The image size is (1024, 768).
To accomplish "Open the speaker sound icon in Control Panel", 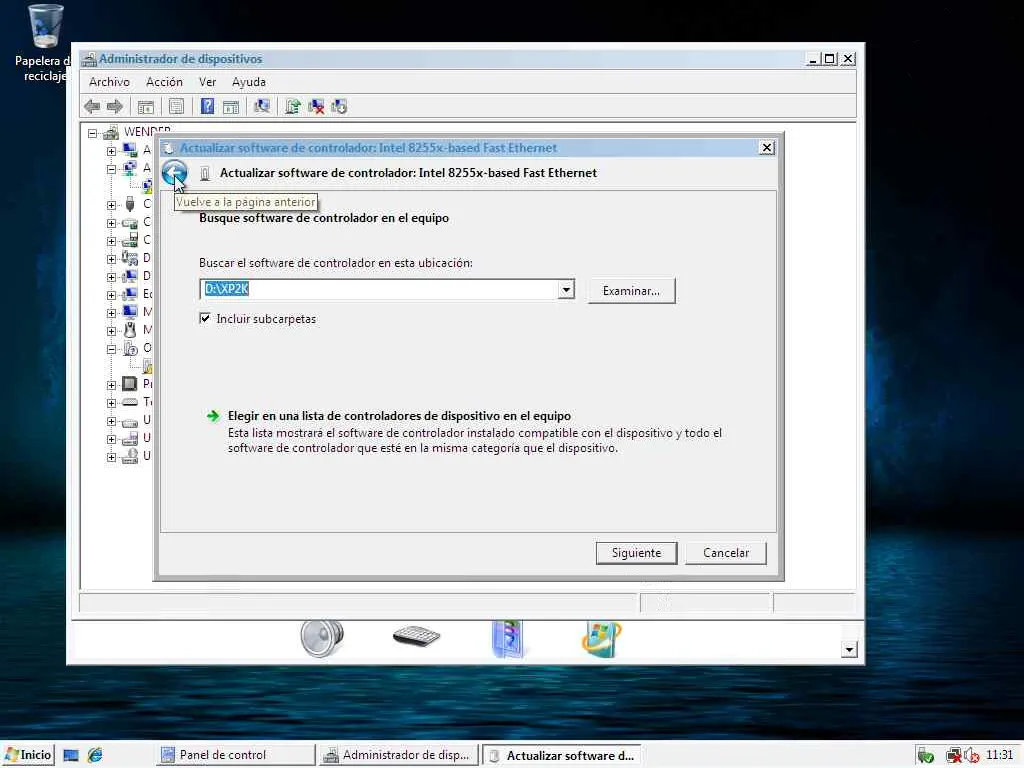I will click(x=322, y=637).
